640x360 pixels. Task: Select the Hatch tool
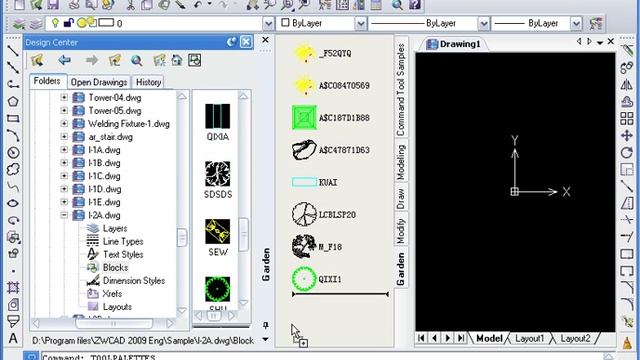click(13, 288)
